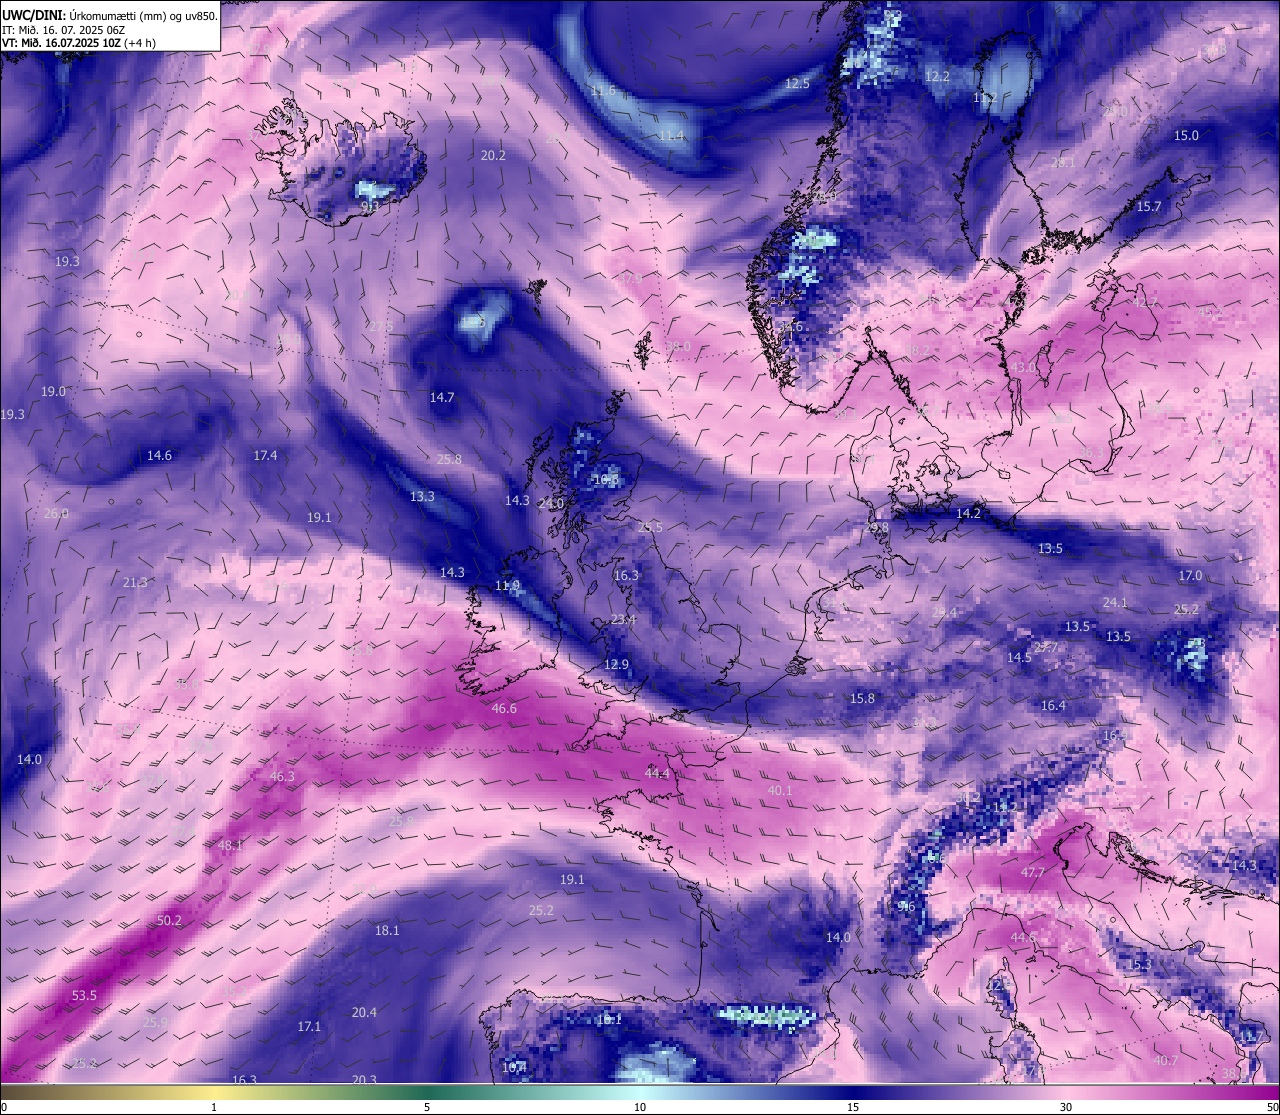The image size is (1280, 1115).
Task: Click the 12.2 value label
Action: pos(937,76)
